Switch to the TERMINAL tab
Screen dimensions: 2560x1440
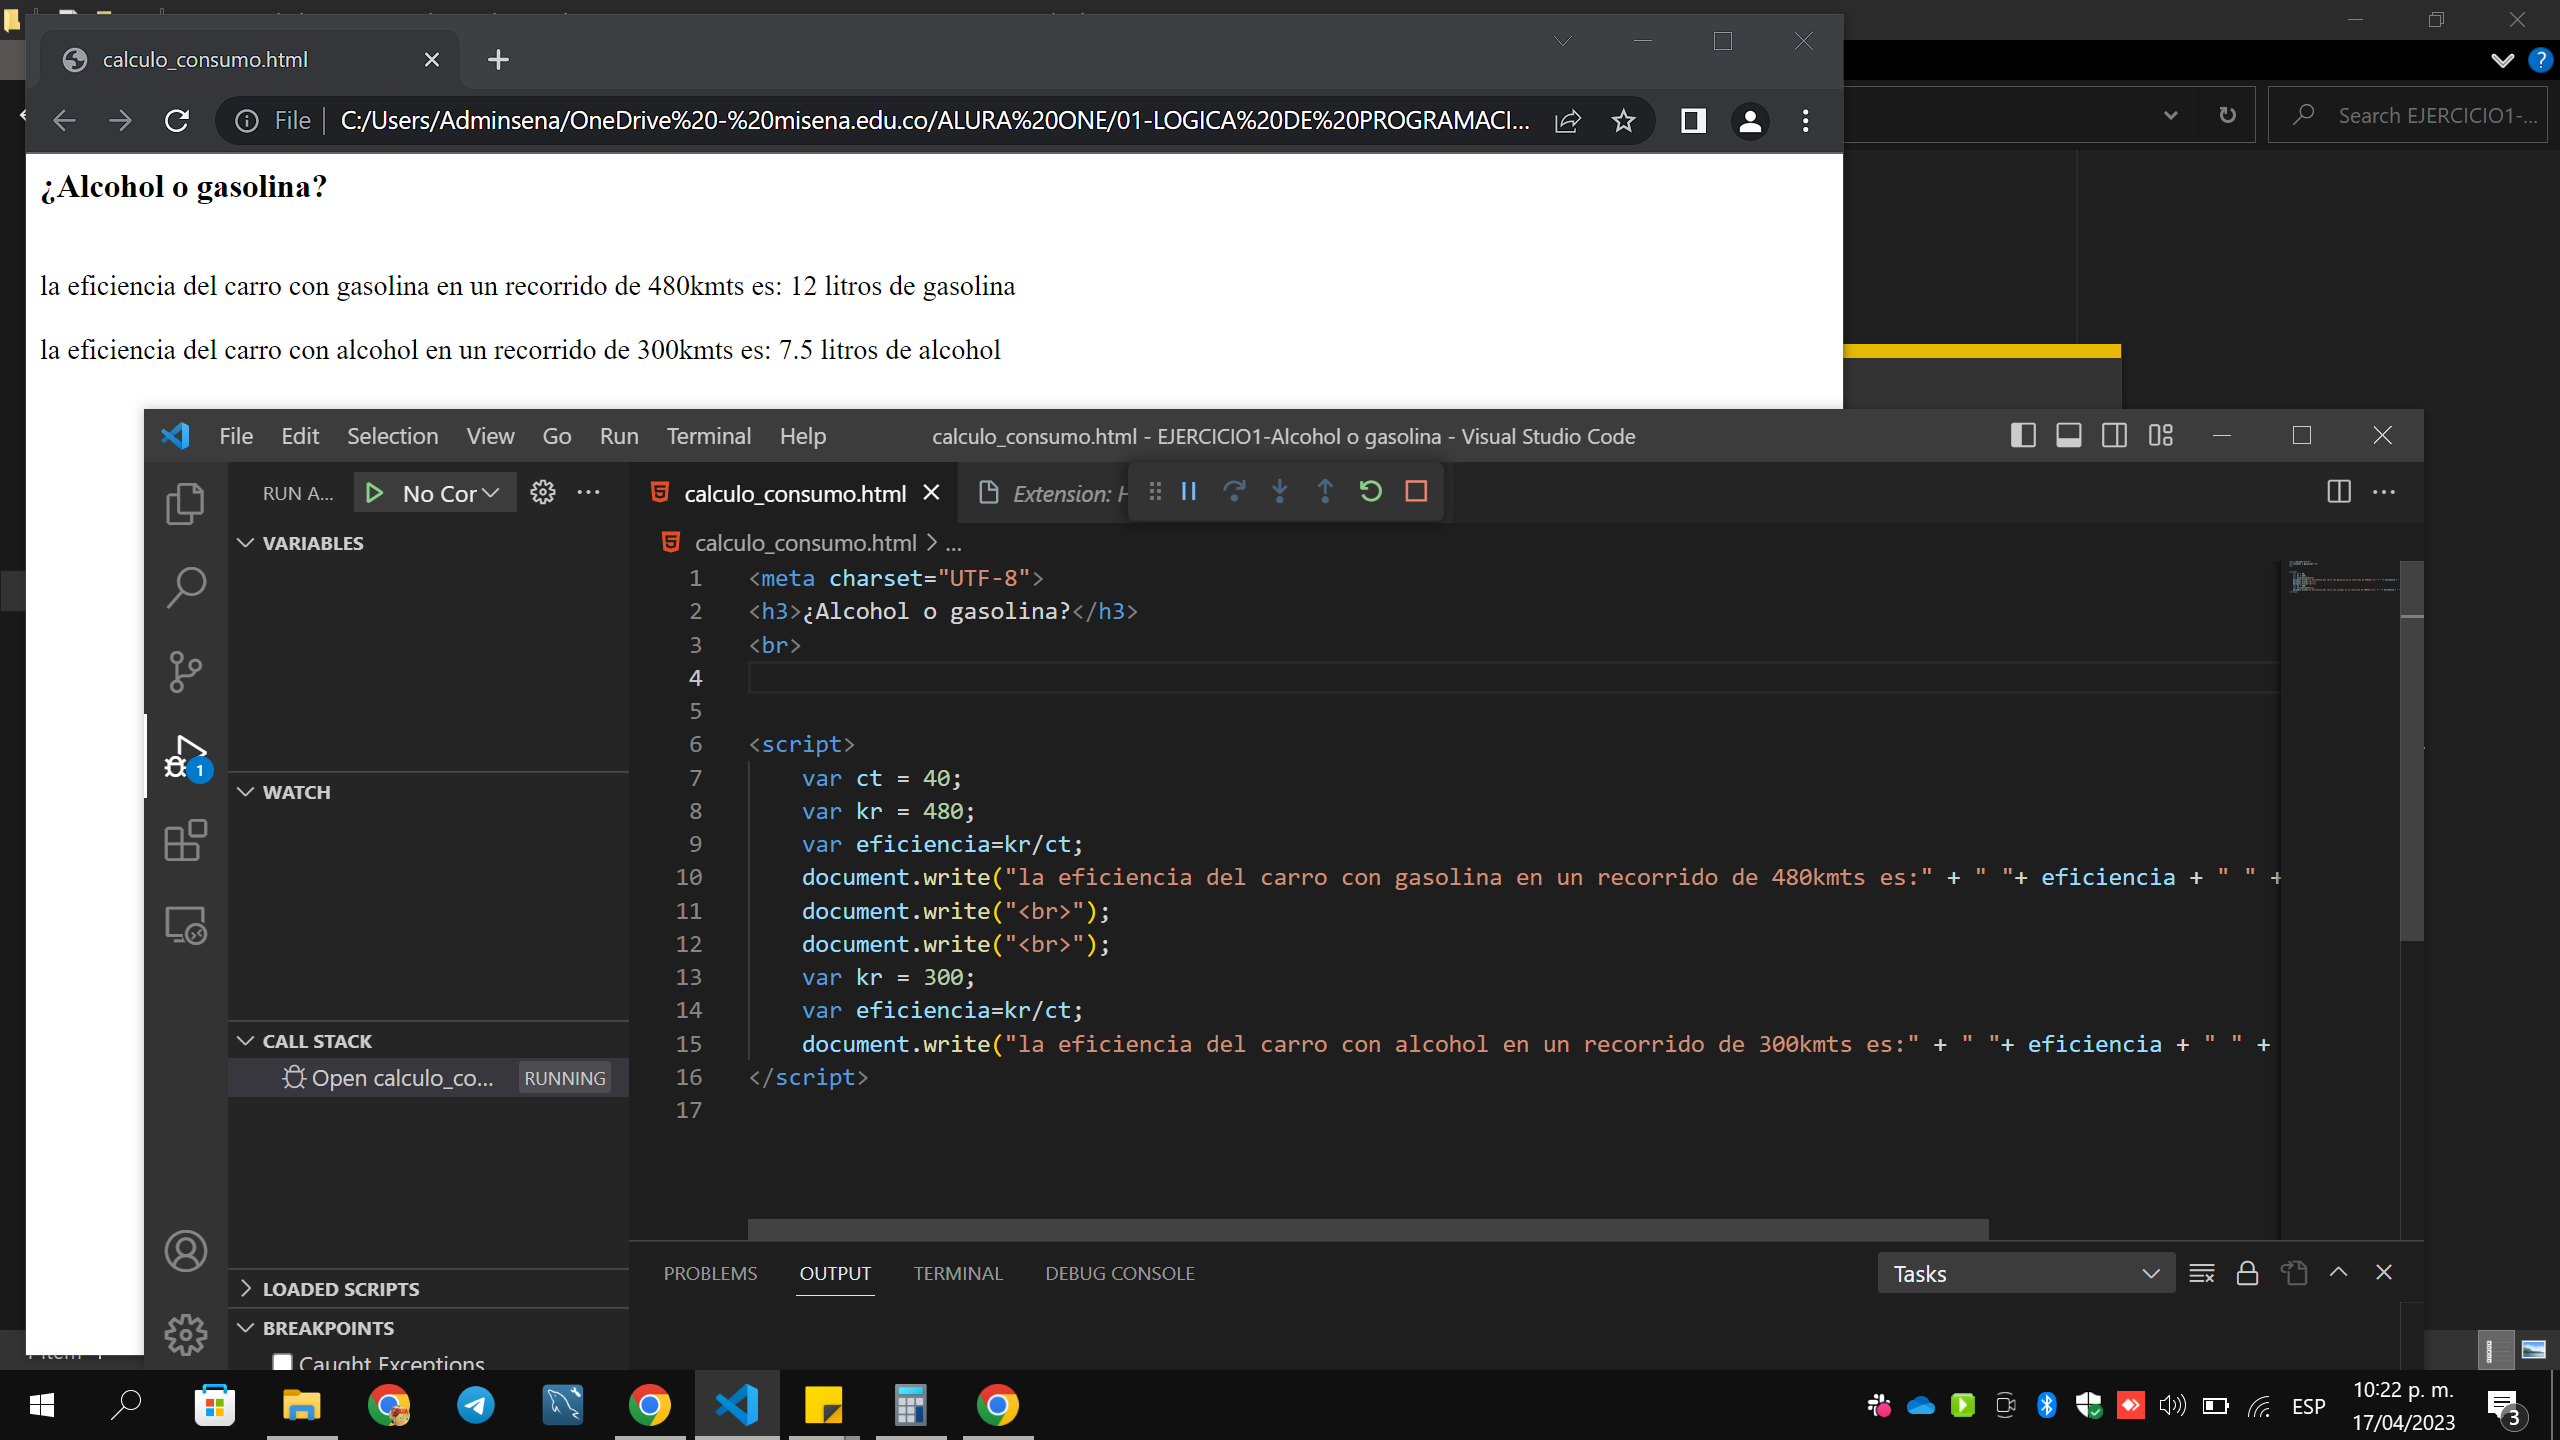click(958, 1273)
